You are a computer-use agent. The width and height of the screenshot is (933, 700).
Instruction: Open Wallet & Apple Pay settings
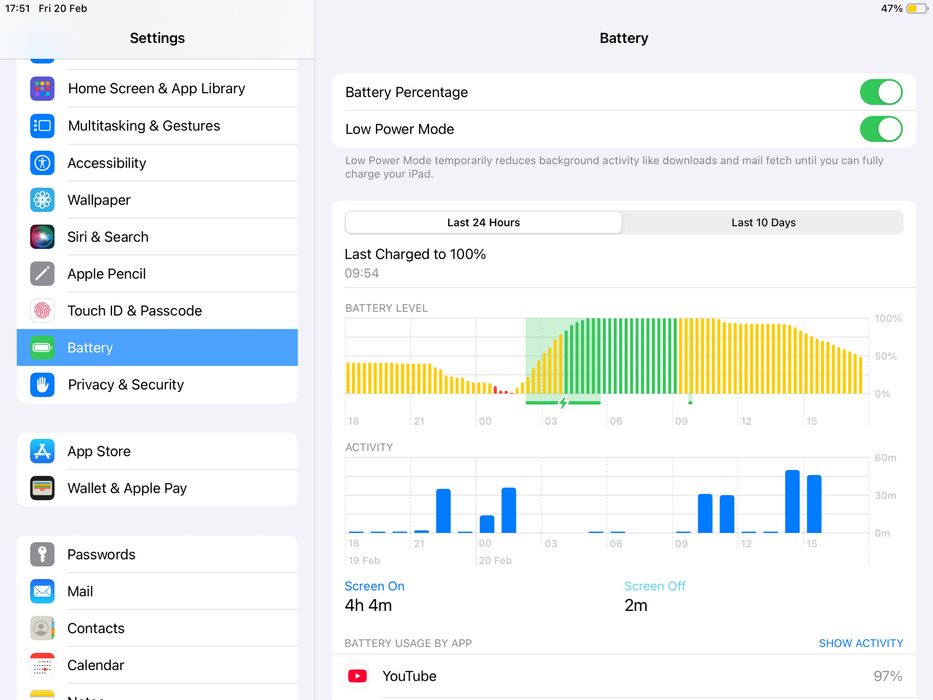[157, 488]
